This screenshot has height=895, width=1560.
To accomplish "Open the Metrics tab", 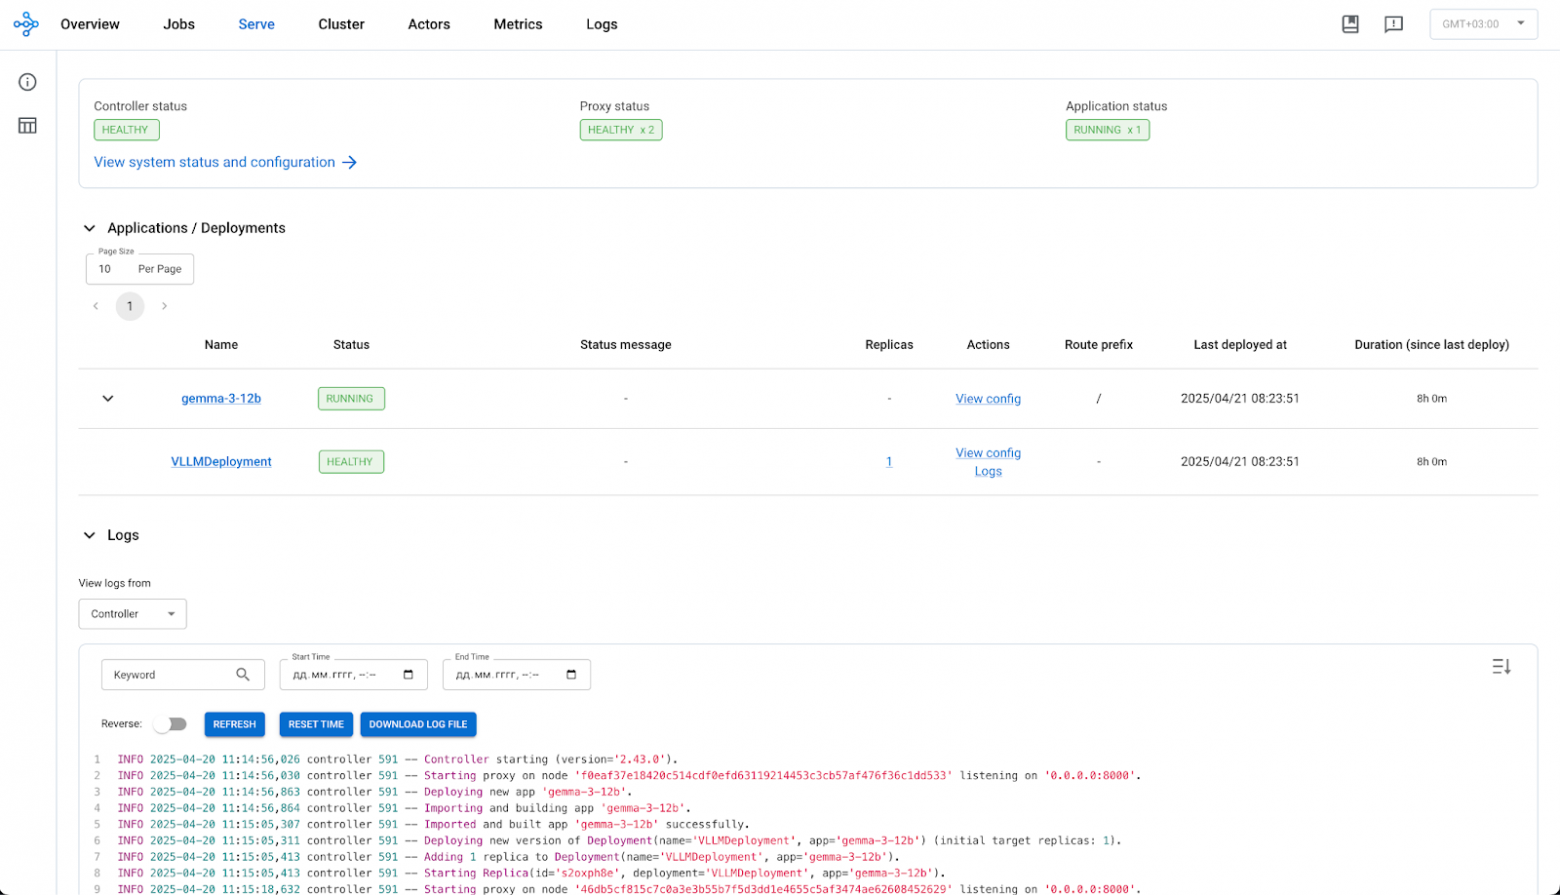I will 517,24.
